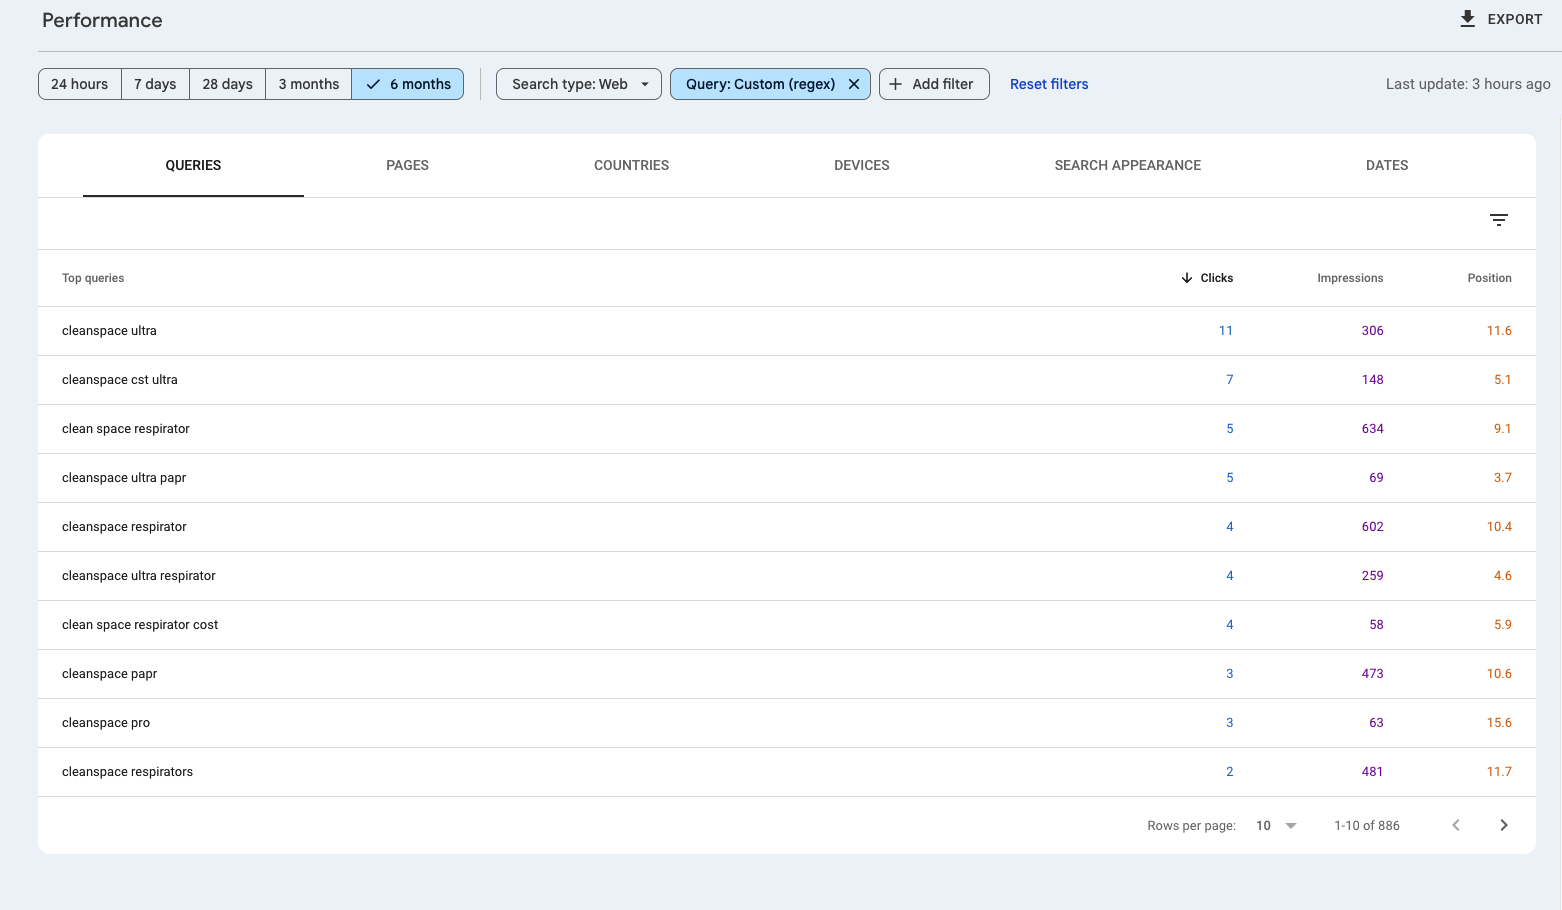The image size is (1562, 910).
Task: Select the 'cleanspace ultra respirator' query
Action: [x=139, y=576]
